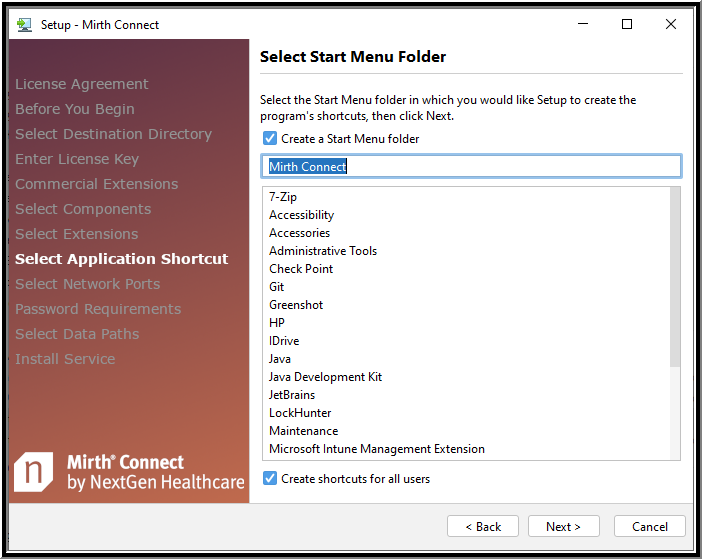Click the Select Components step

click(83, 209)
